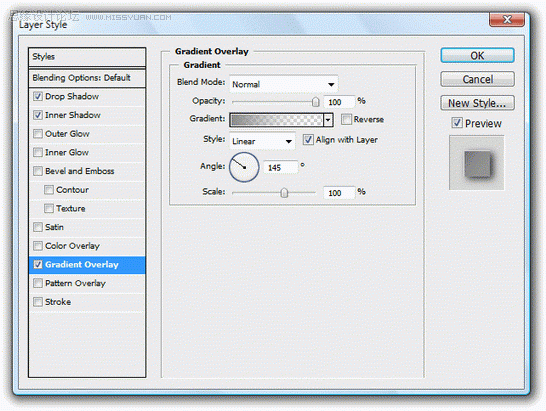Open the Style Linear dropdown

tap(262, 141)
